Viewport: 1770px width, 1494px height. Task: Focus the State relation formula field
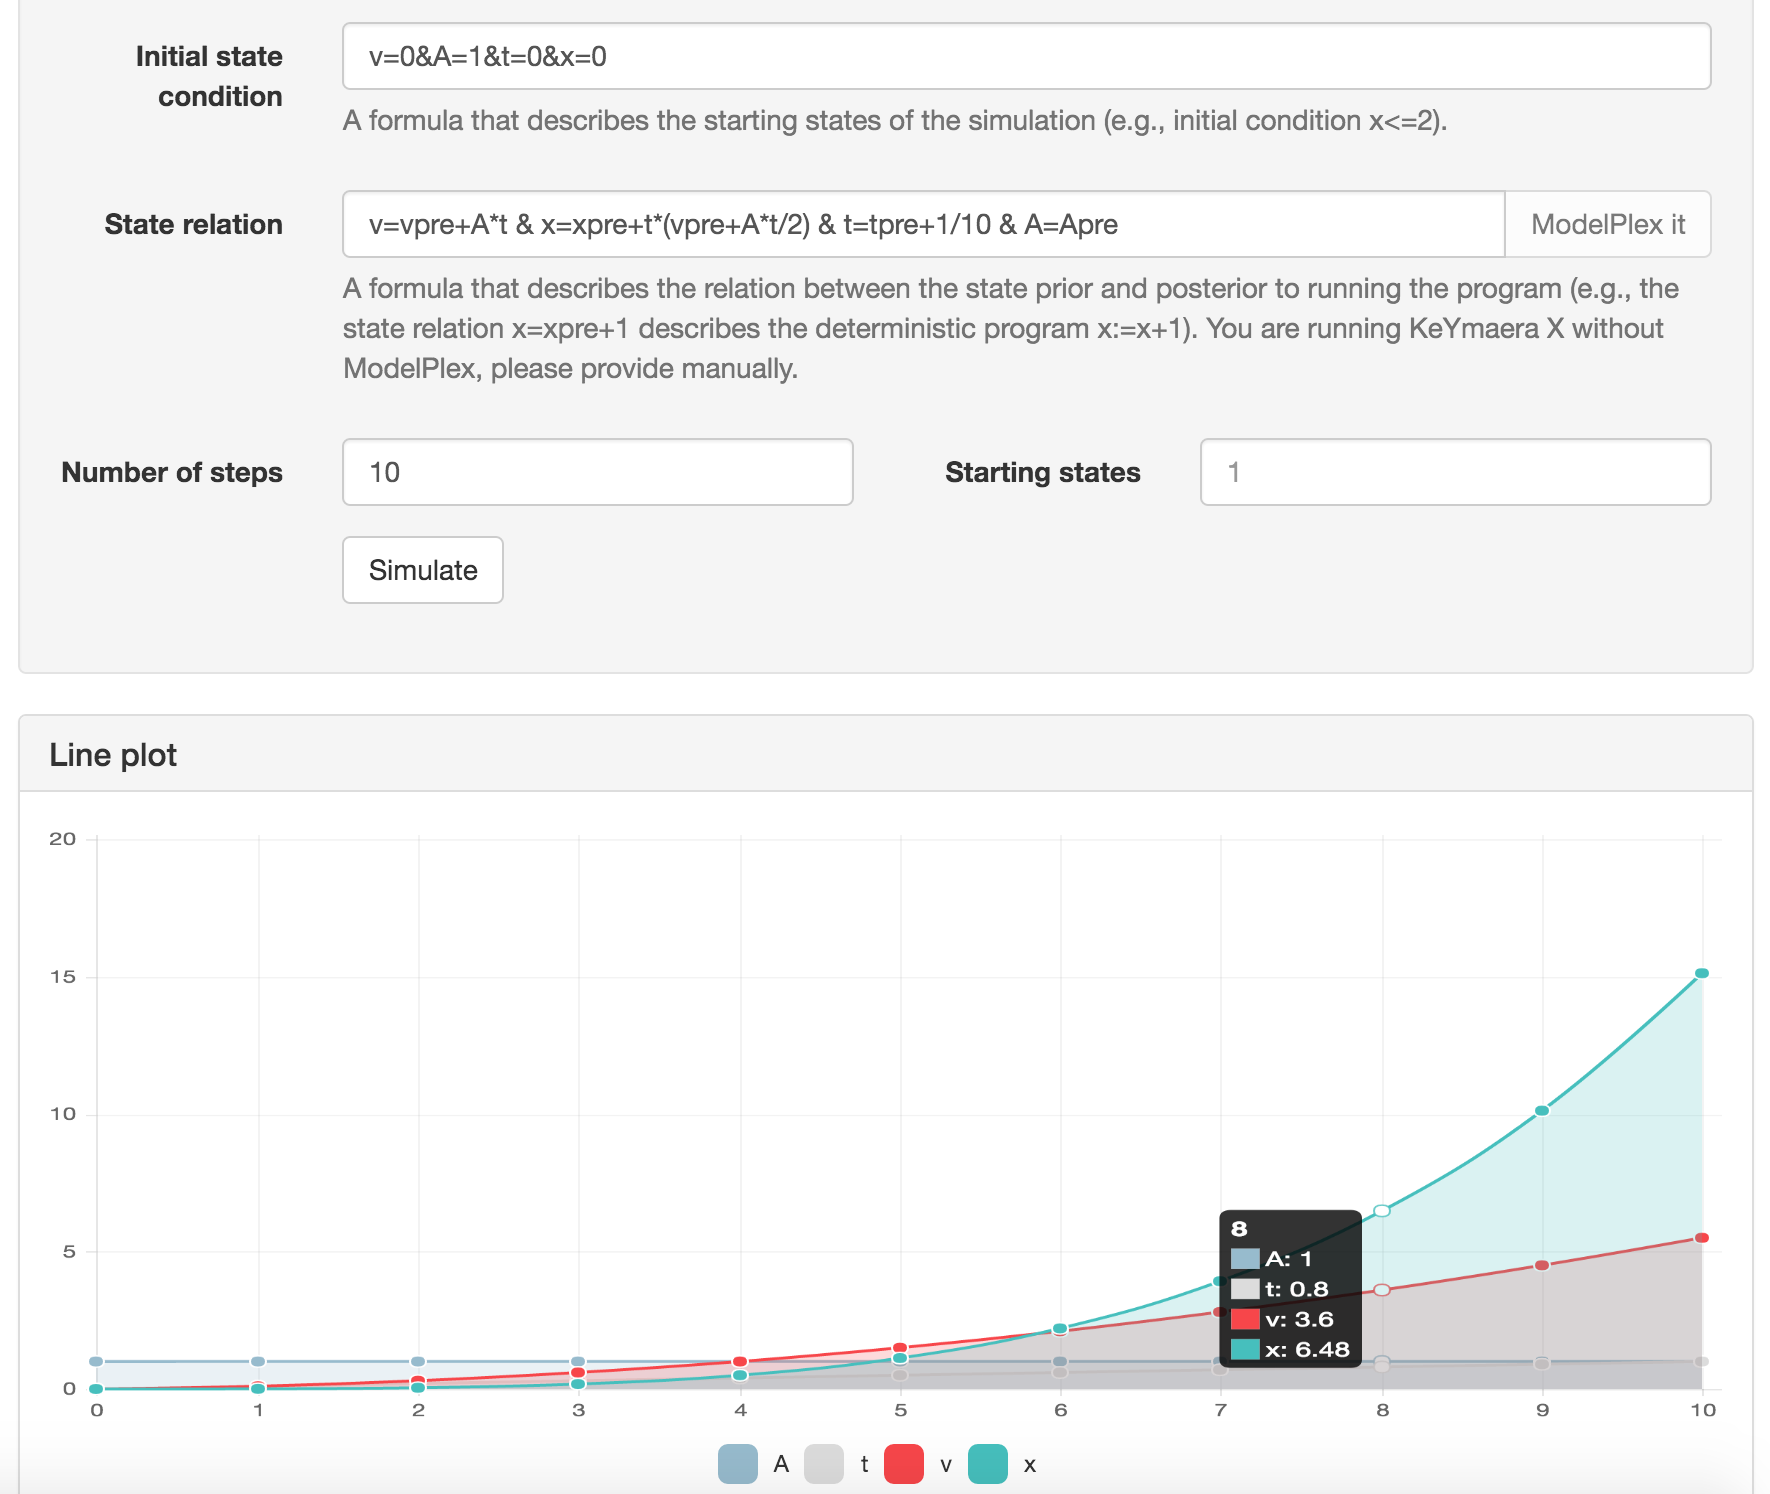pos(922,225)
